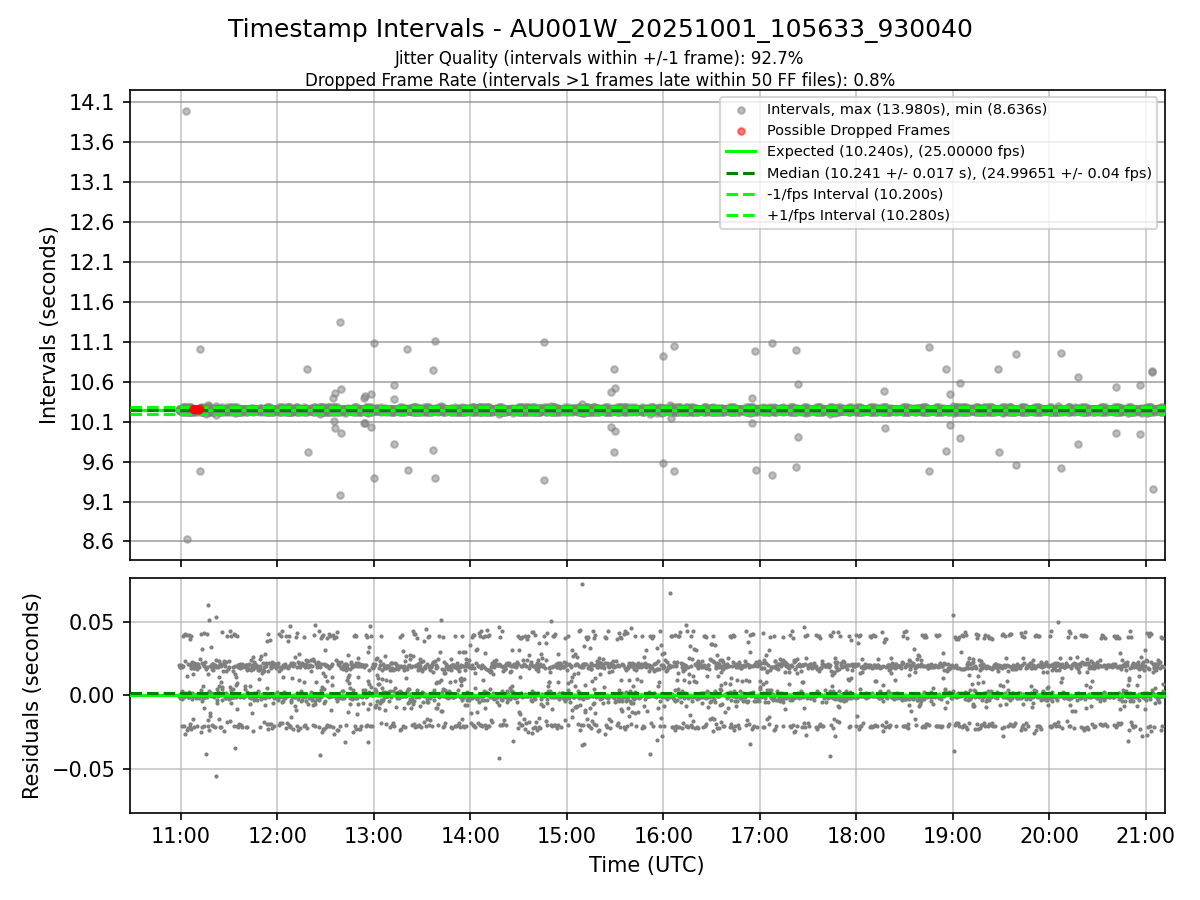Click the solid green line sample beside the legend "Expected" entry
Image resolution: width=1200 pixels, height=900 pixels.
(x=741, y=152)
